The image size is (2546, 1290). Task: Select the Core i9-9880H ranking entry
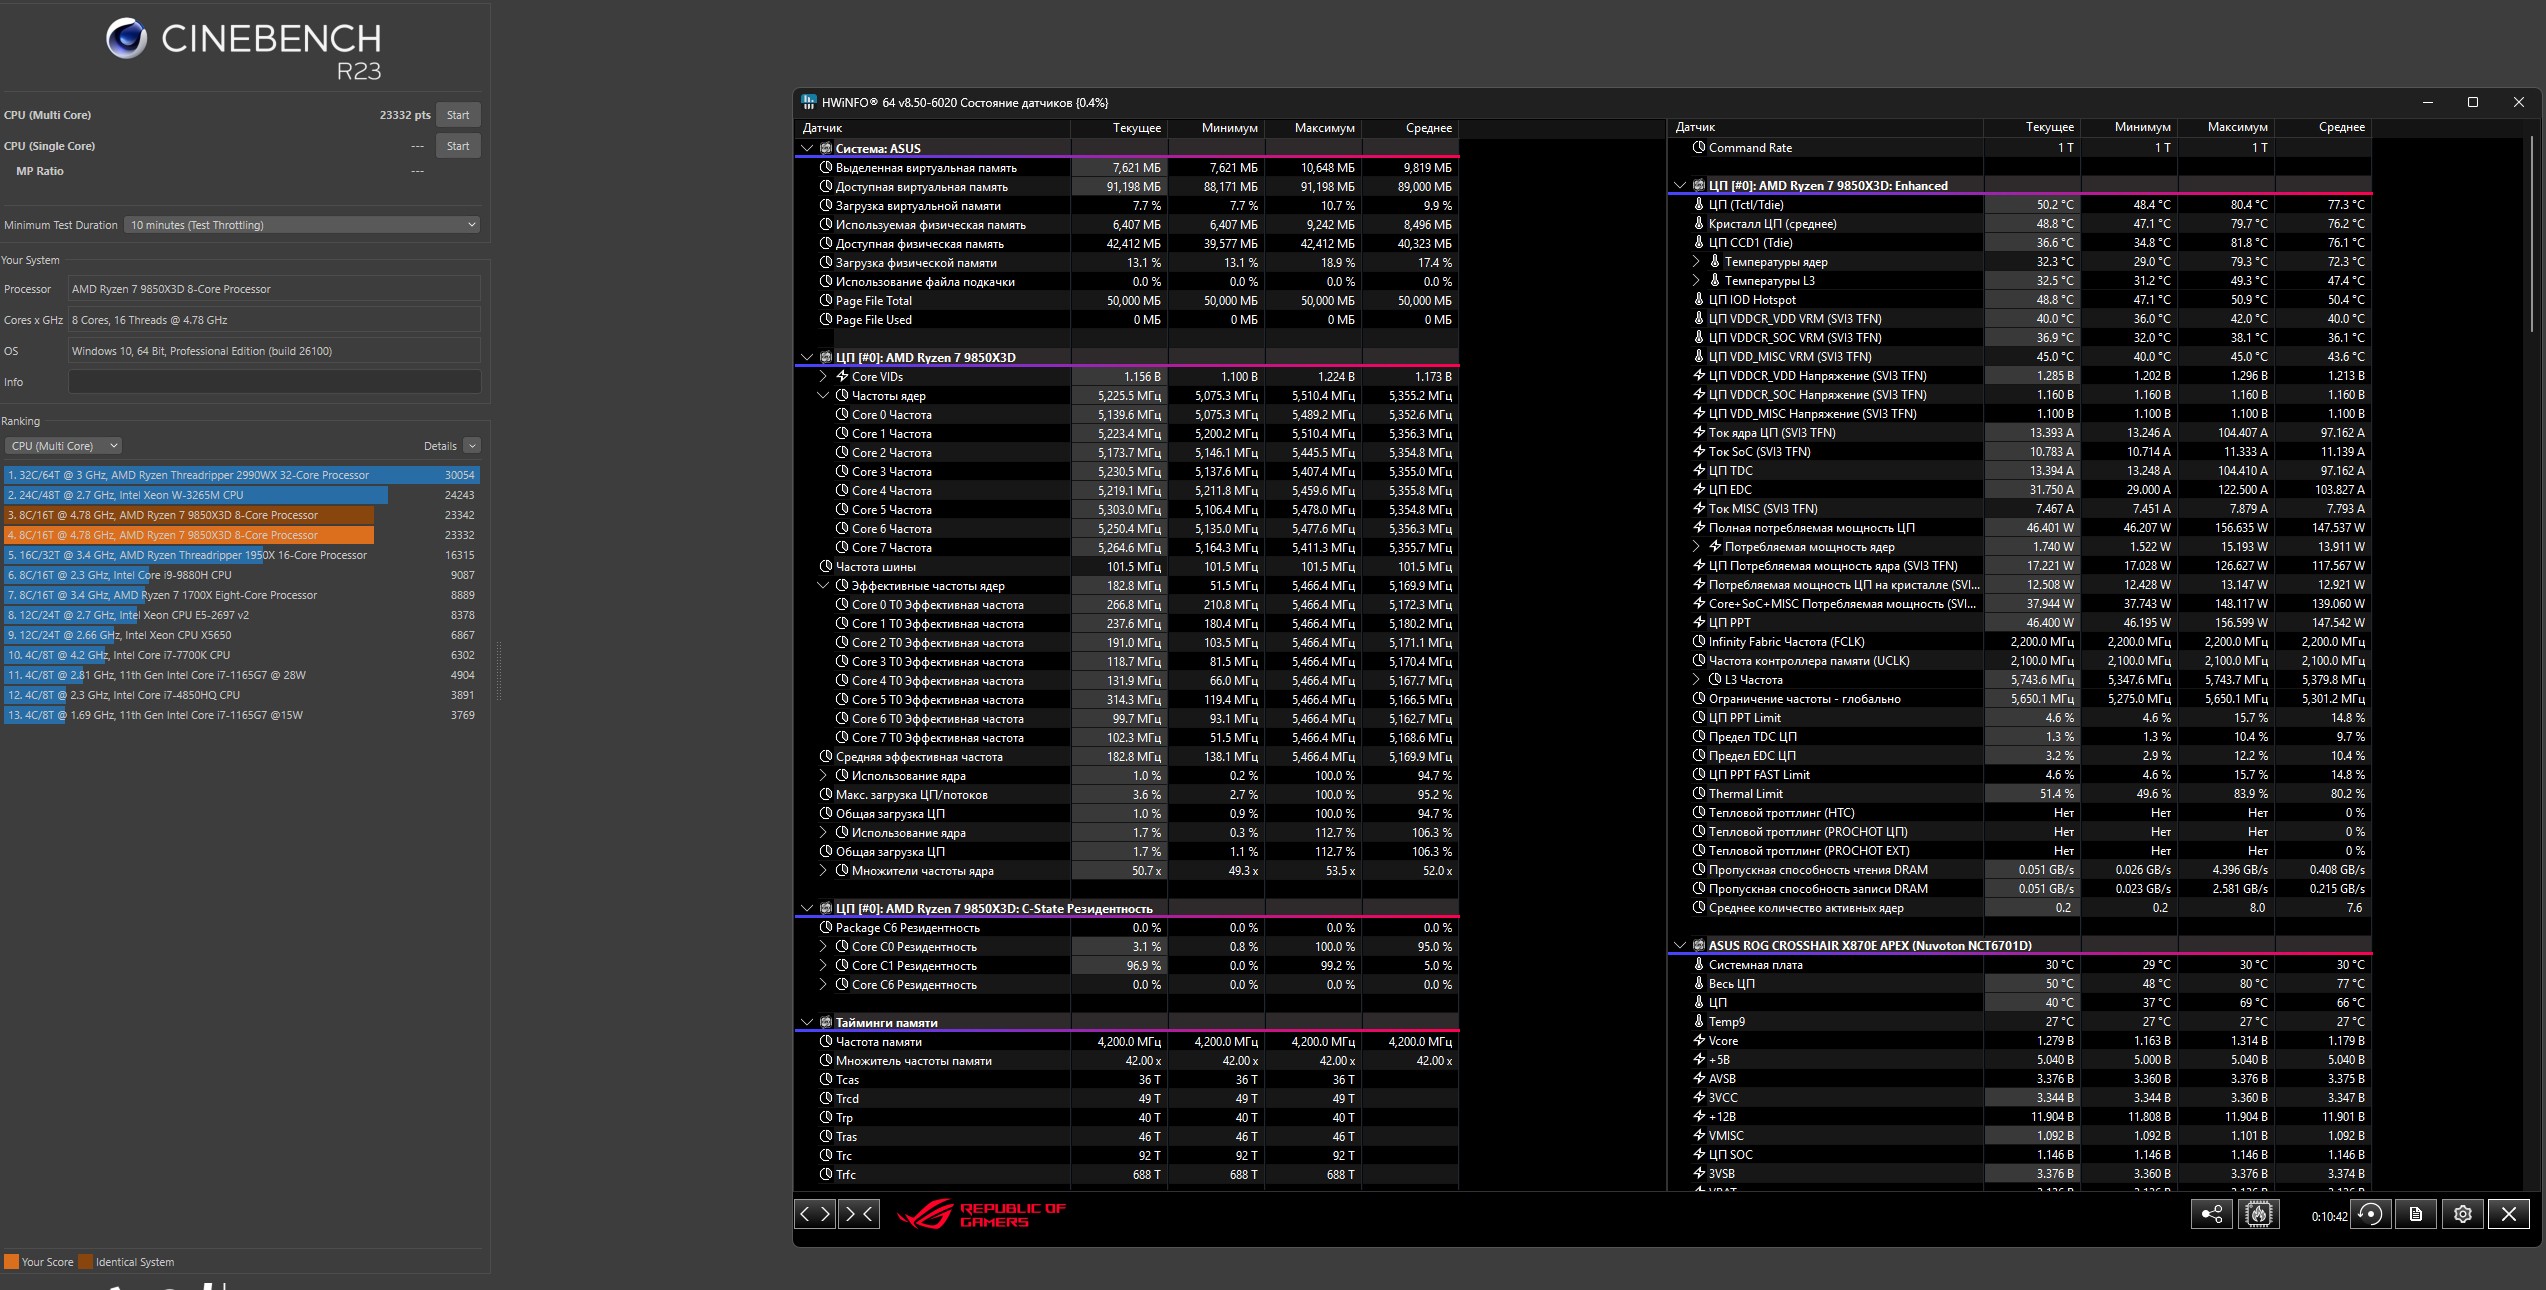coord(241,575)
